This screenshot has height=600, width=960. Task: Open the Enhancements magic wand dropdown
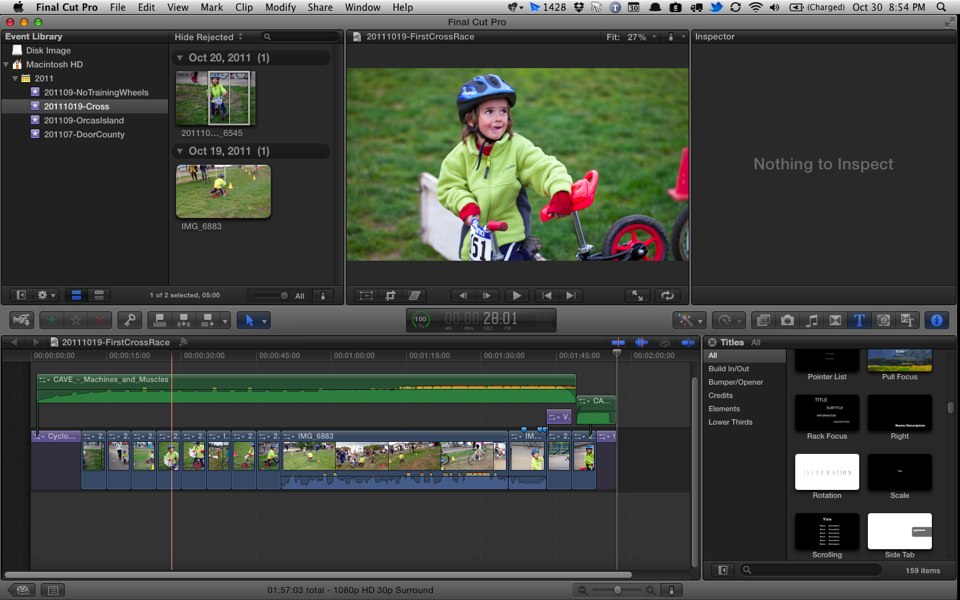tap(691, 320)
